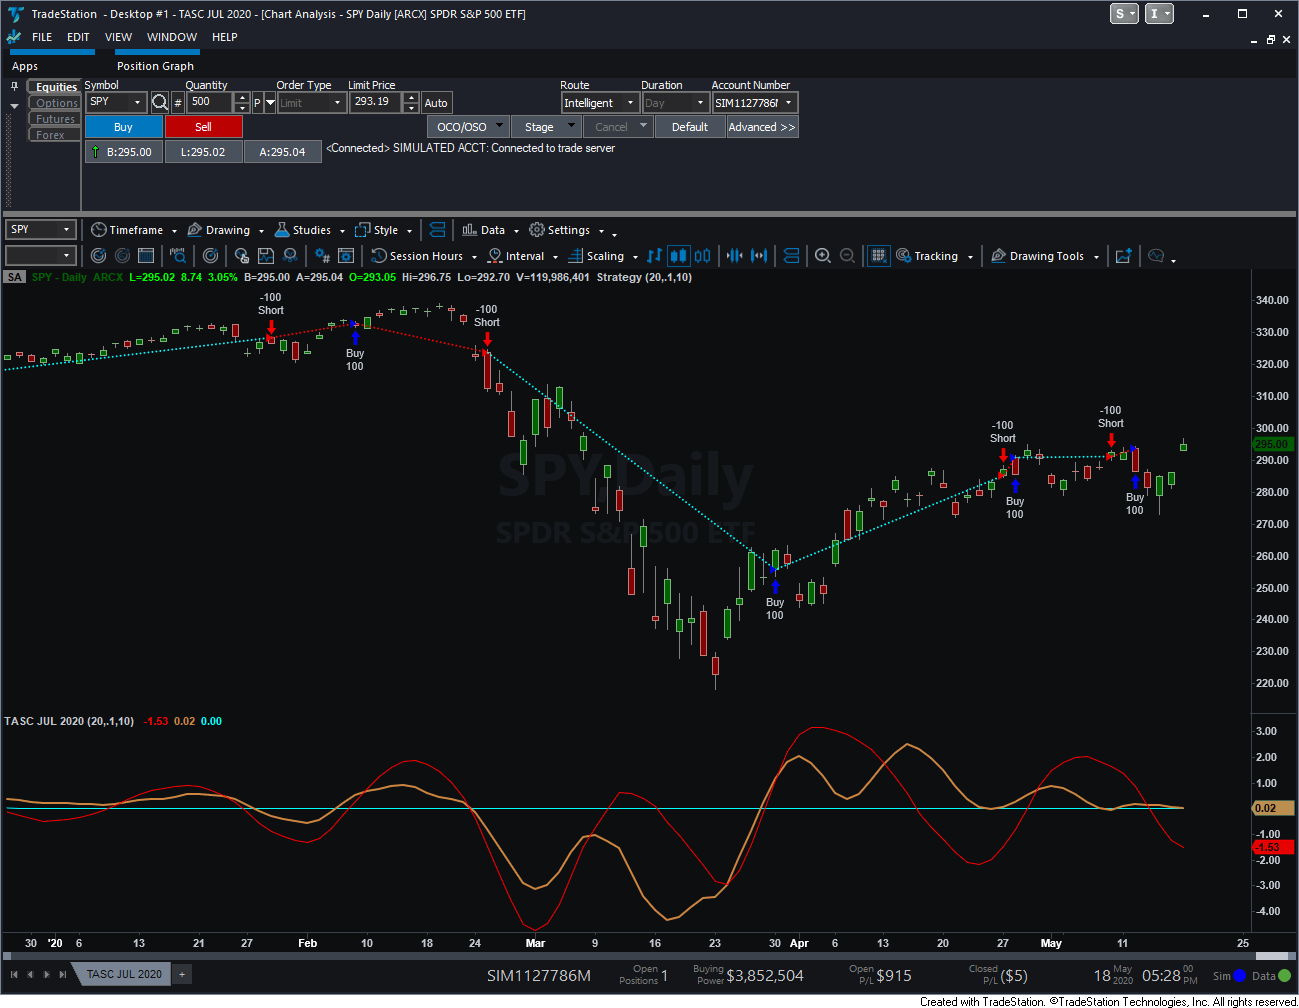The image size is (1299, 1008).
Task: Click the add chart snapshot icon
Action: [x=1123, y=256]
